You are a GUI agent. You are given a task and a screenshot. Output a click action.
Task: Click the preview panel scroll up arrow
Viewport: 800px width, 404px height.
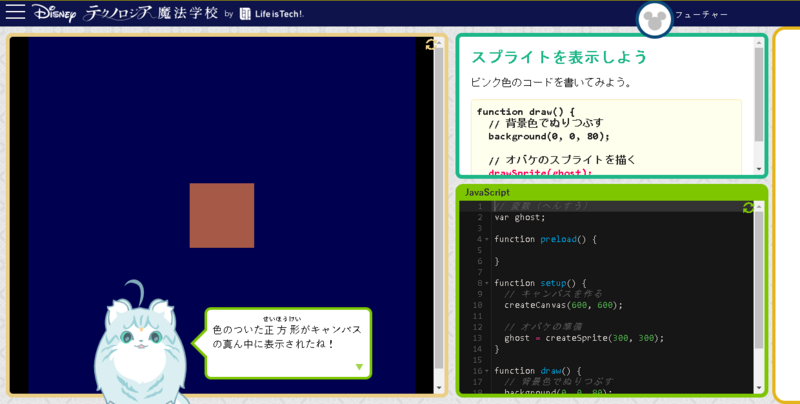coord(439,43)
